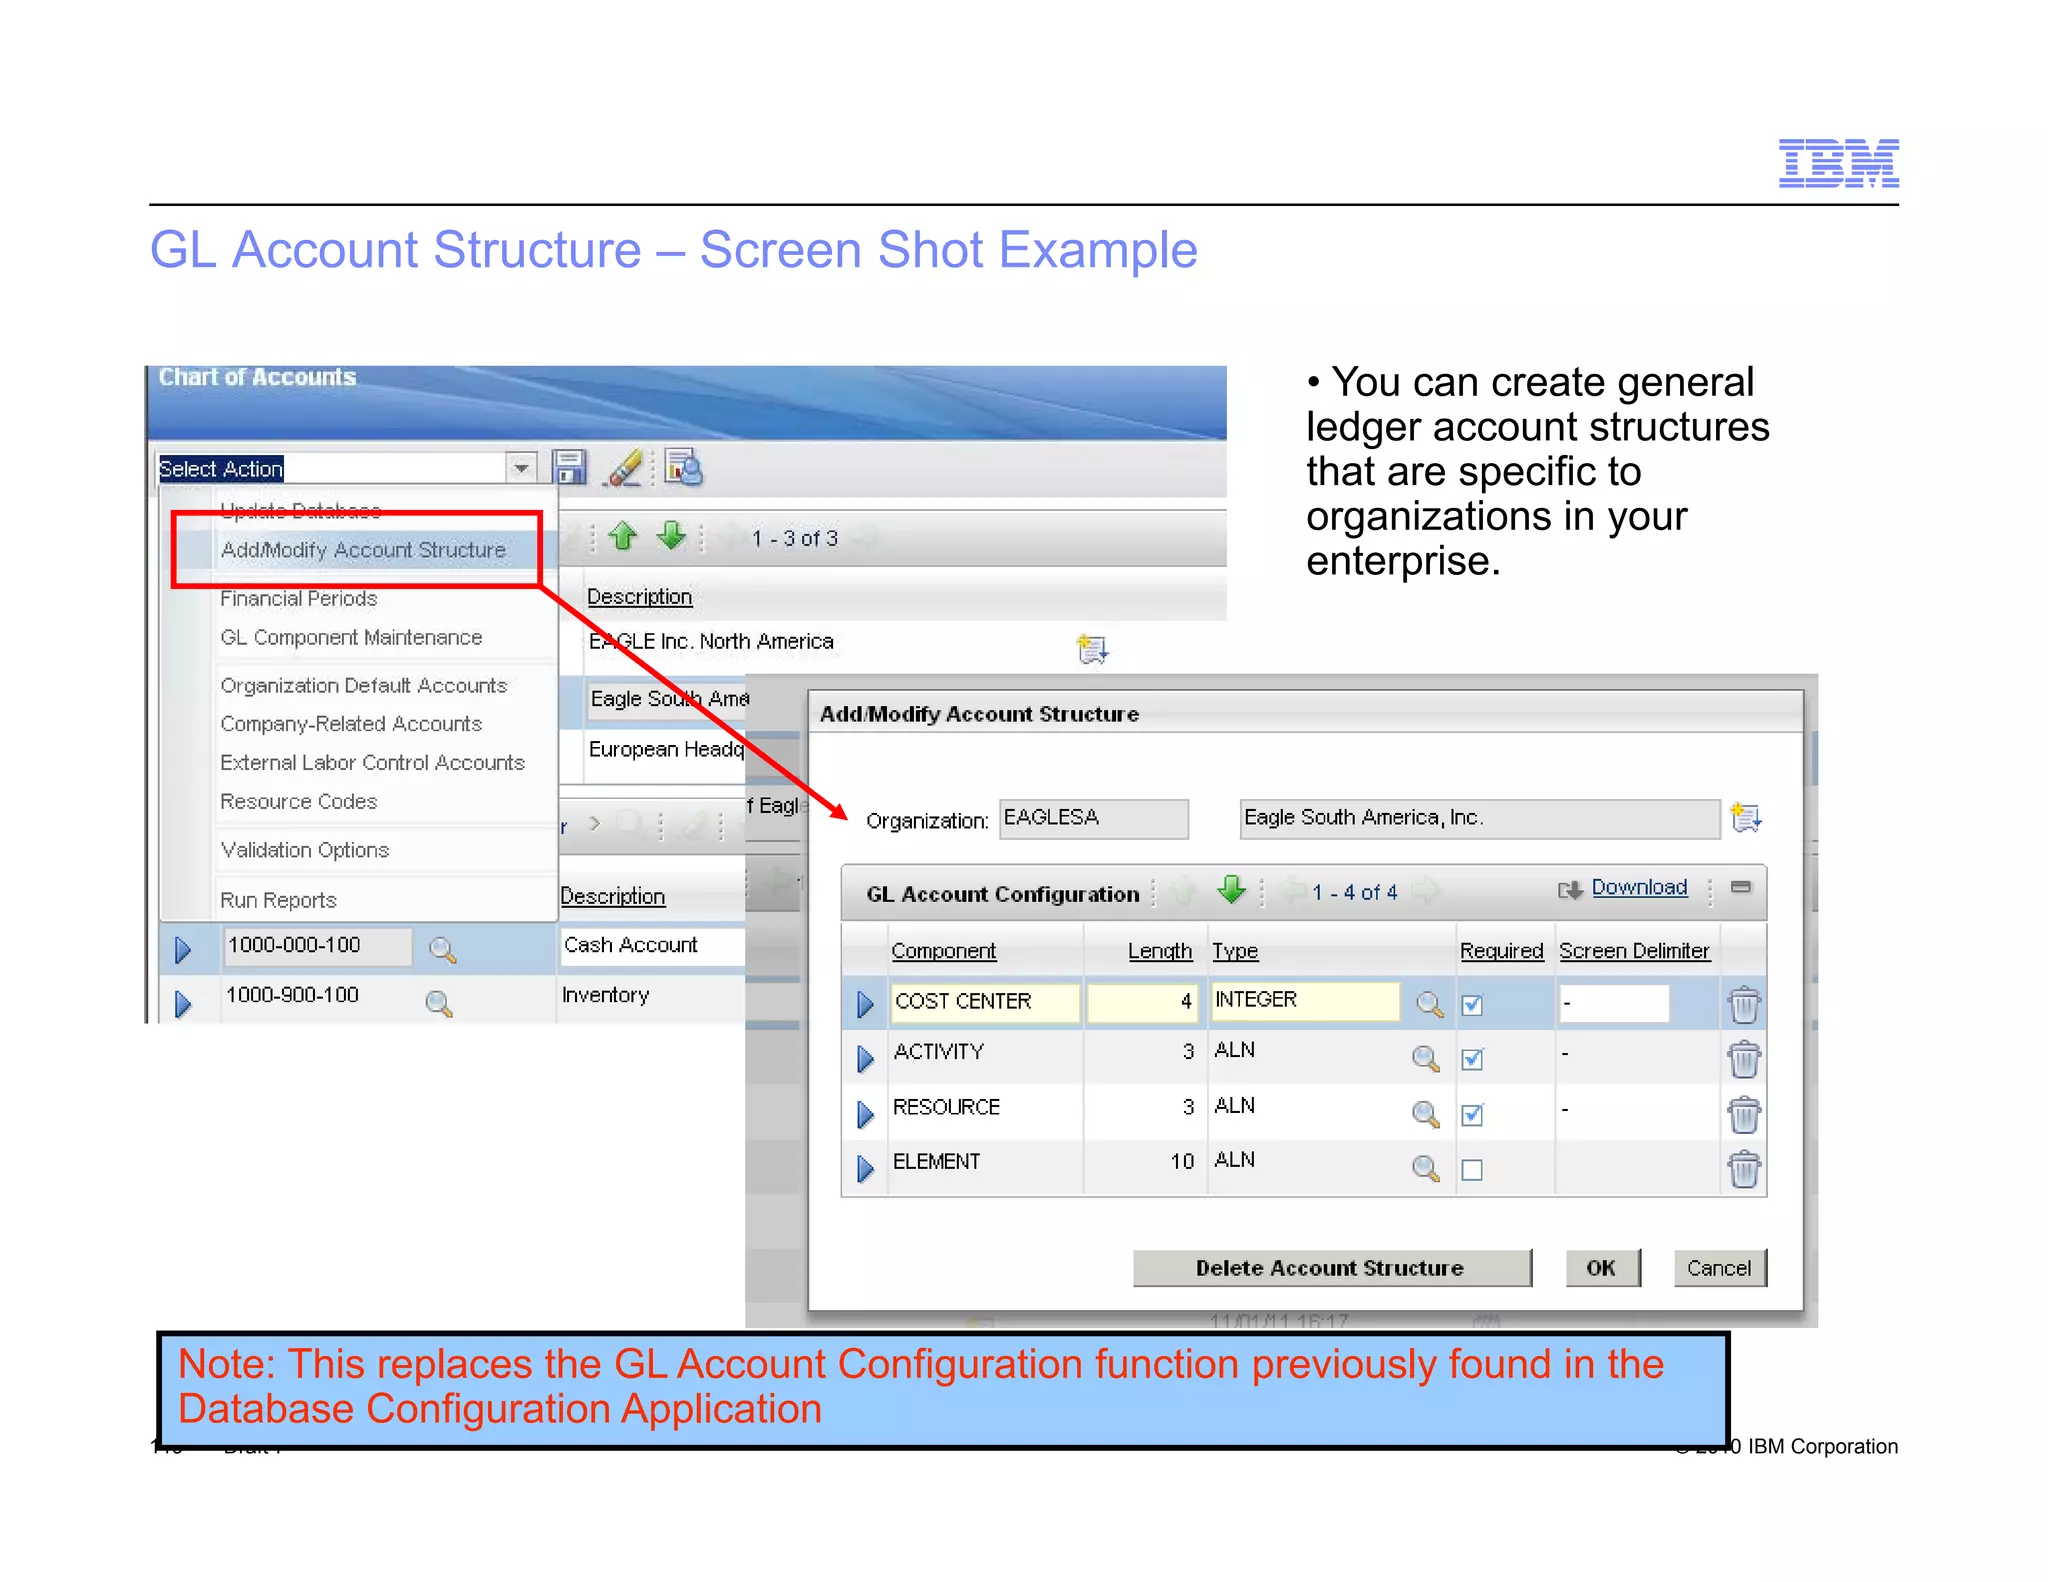Toggle Required checkbox for COST CENTER

(1472, 1005)
